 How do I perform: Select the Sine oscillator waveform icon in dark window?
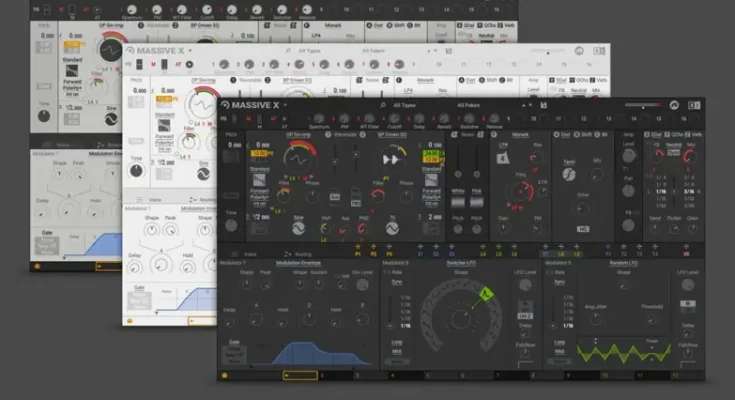[x=297, y=229]
